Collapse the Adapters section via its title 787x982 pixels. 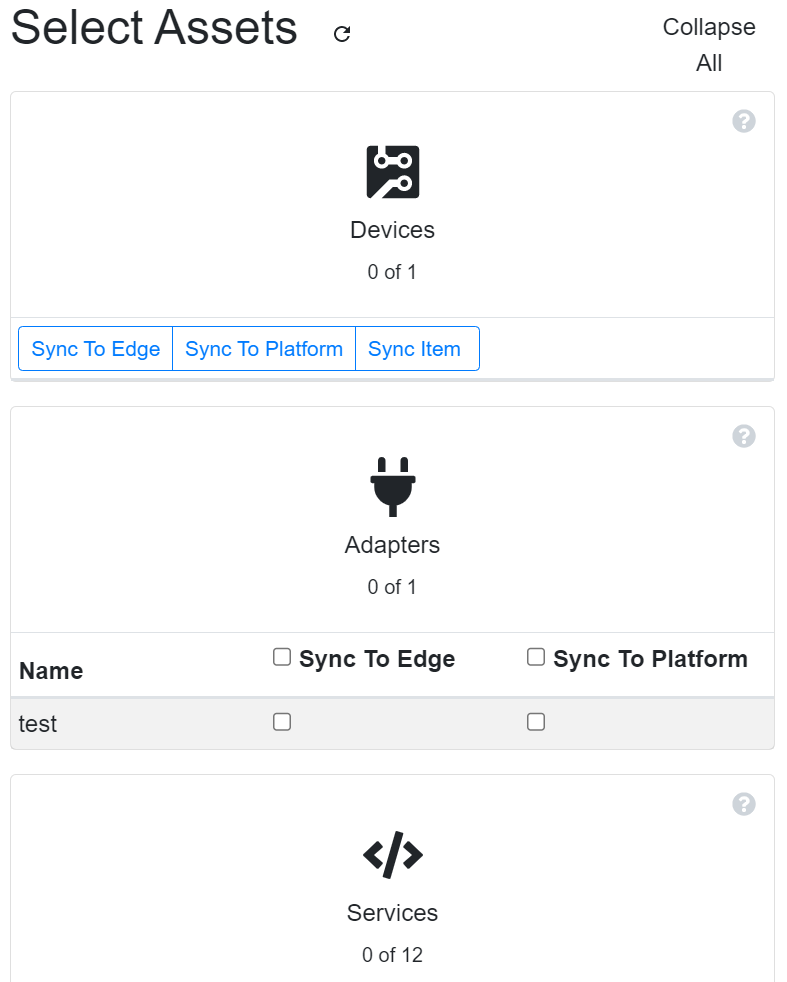click(x=392, y=545)
